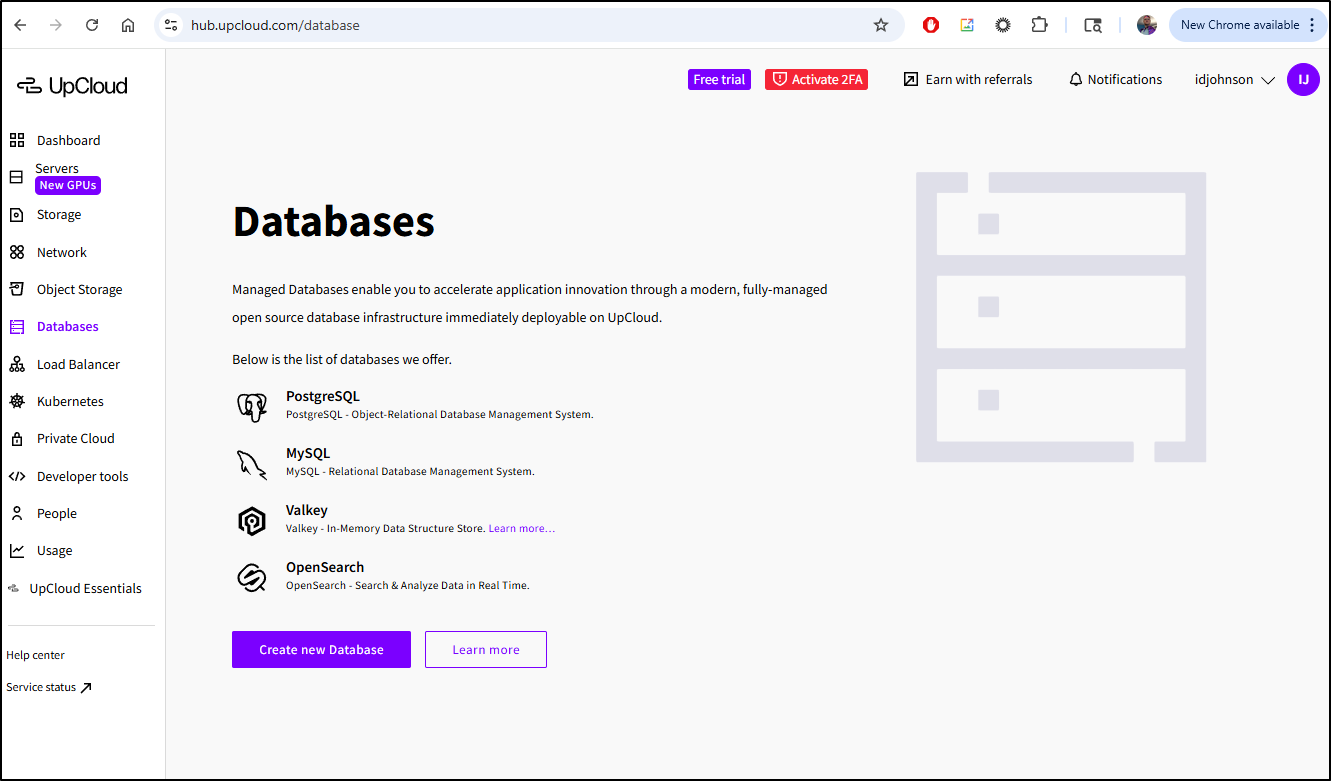Select the Load Balancer sidebar icon
1331x781 pixels.
click(x=17, y=364)
